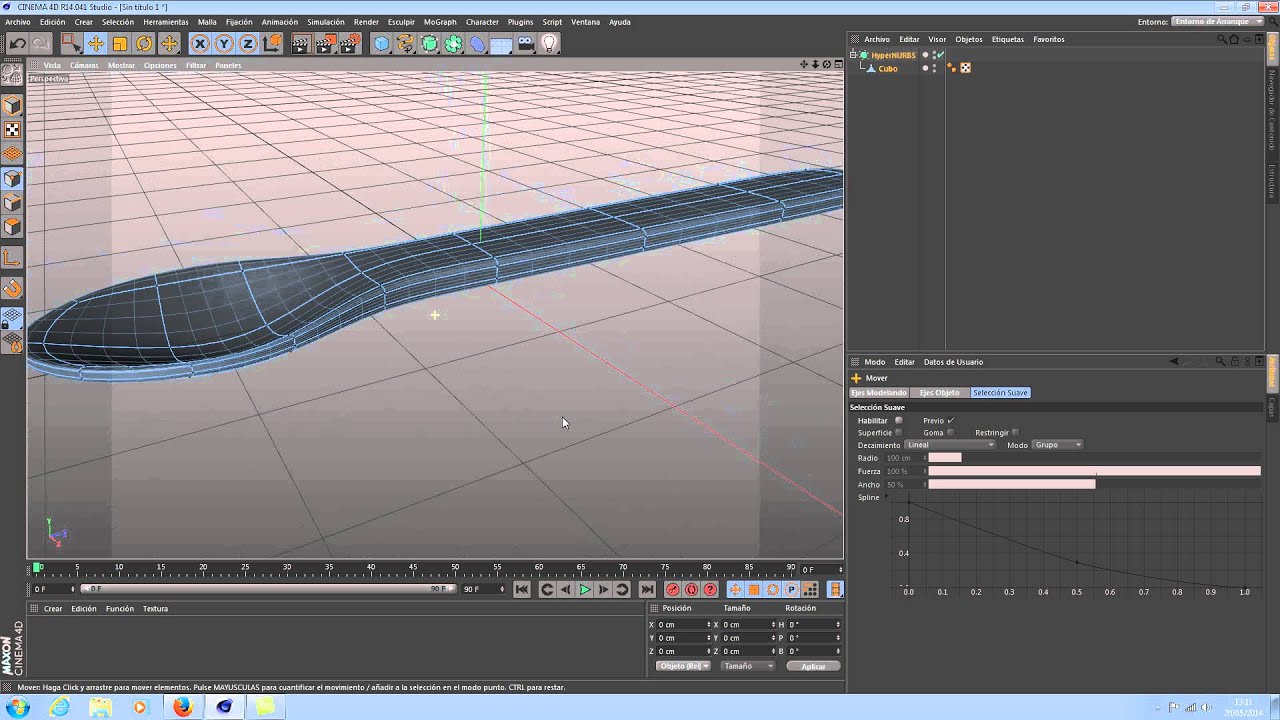Click the Ancho slider bar
Screen dimensions: 1280x720
coord(1094,484)
